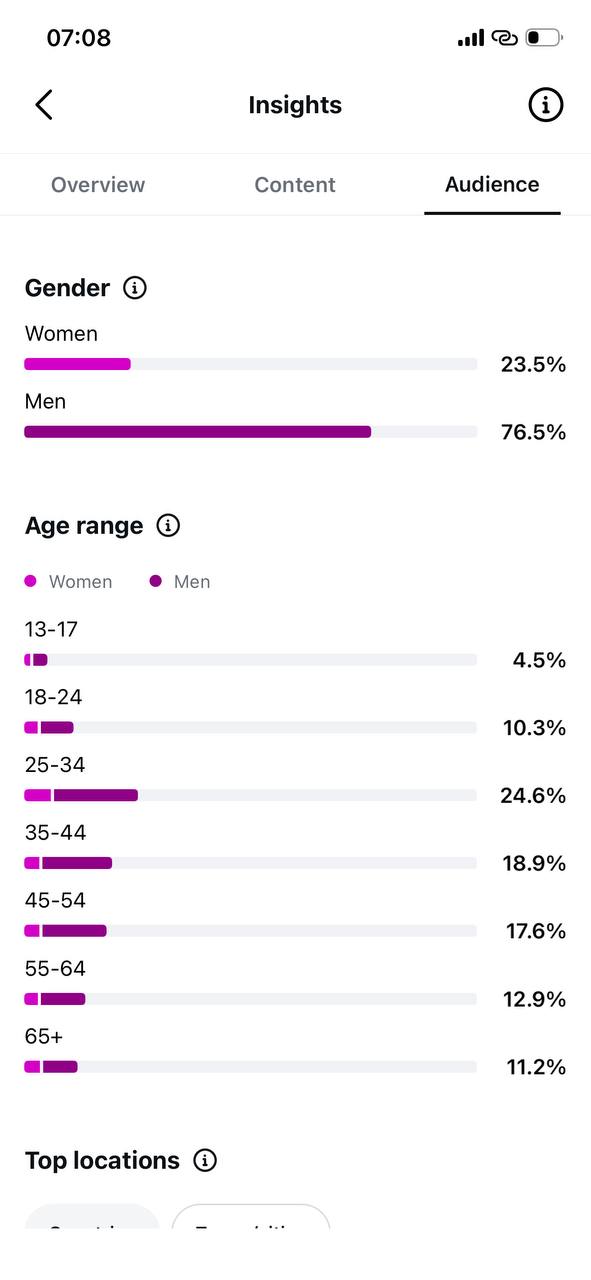Tap the info icon beside Top locations
The height and width of the screenshot is (1280, 591).
[x=205, y=1160]
